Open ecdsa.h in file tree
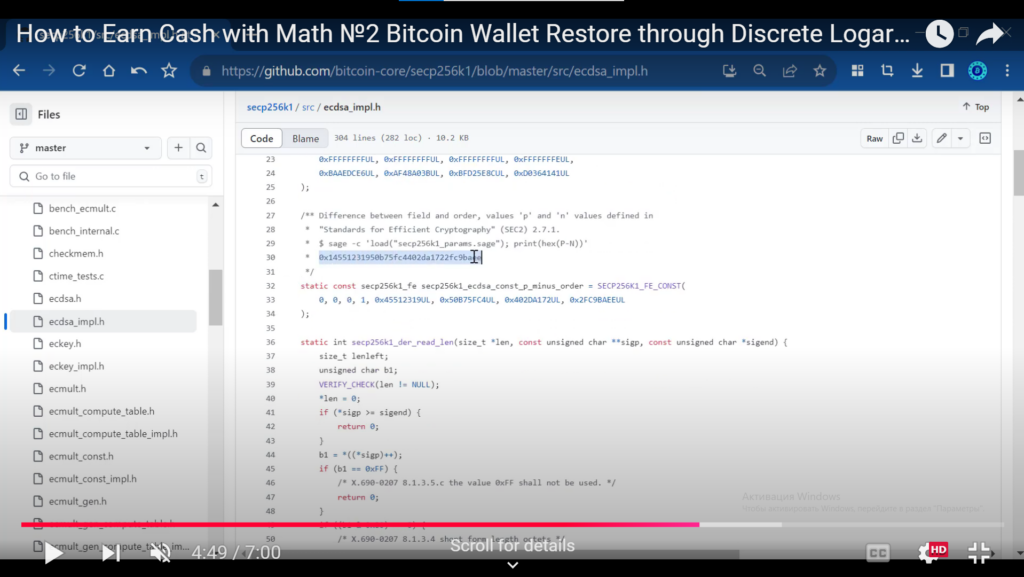The width and height of the screenshot is (1024, 577). (x=65, y=298)
